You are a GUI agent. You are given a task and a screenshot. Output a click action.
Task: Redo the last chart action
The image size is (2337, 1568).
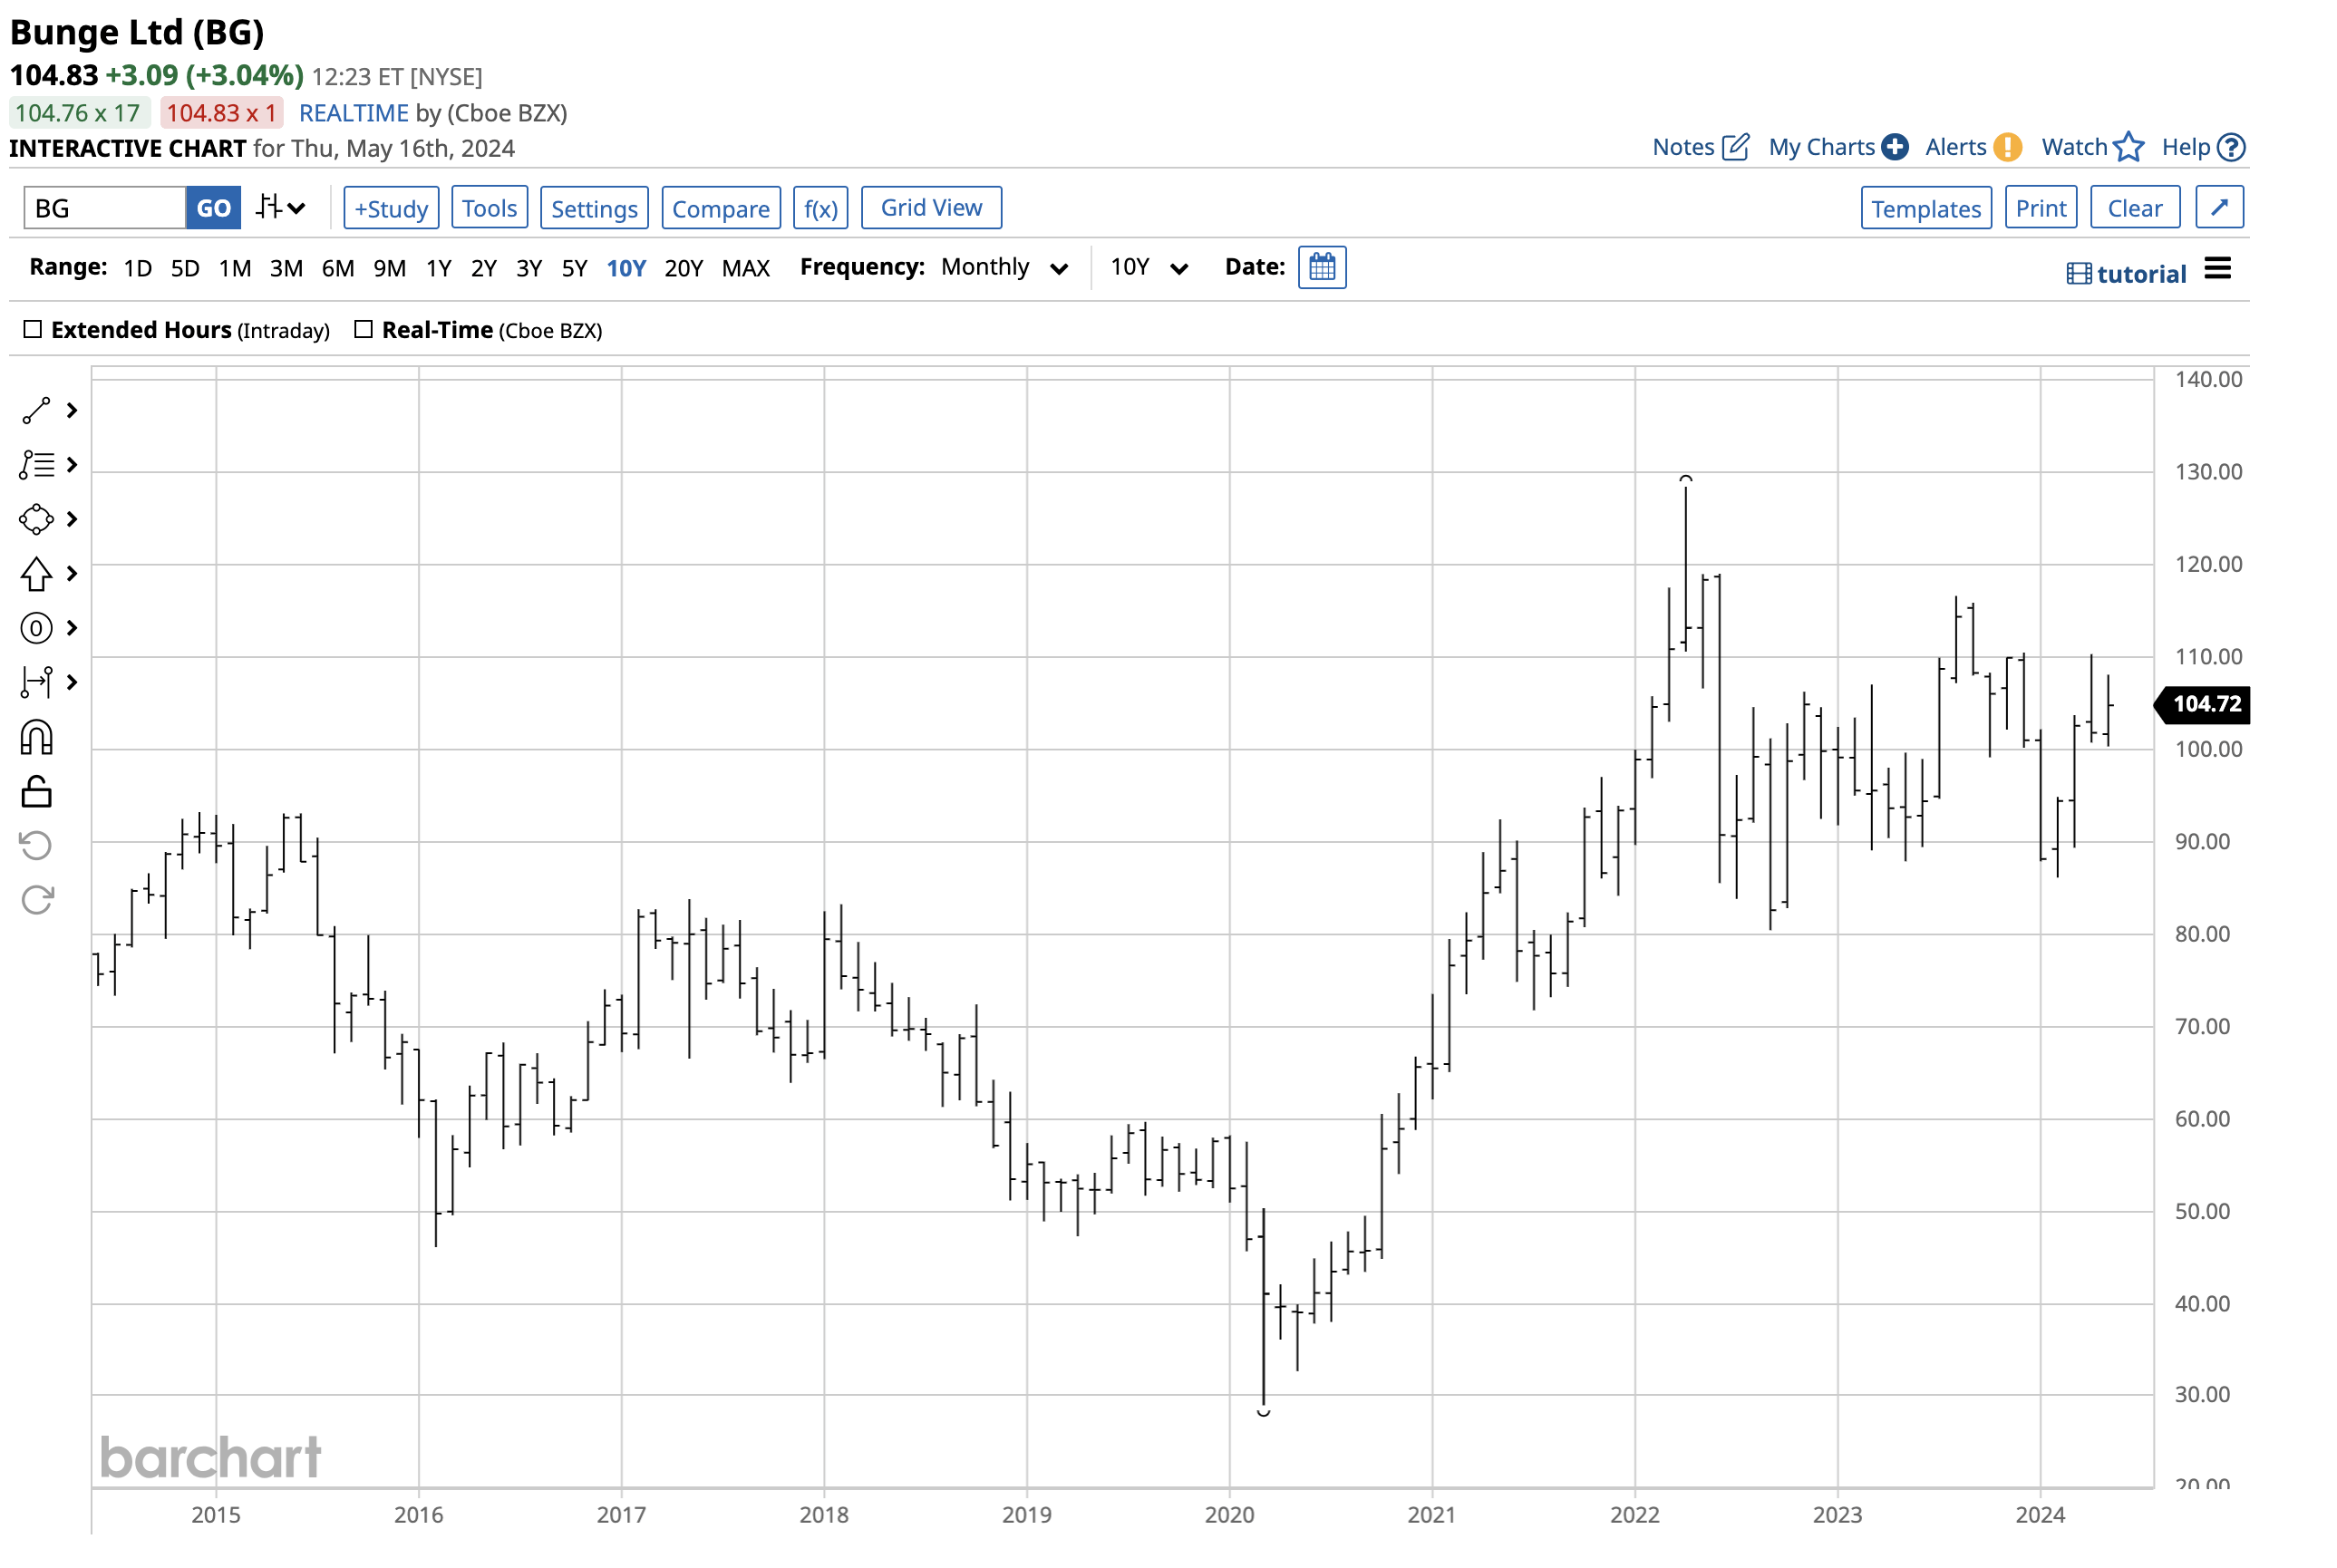tap(35, 897)
